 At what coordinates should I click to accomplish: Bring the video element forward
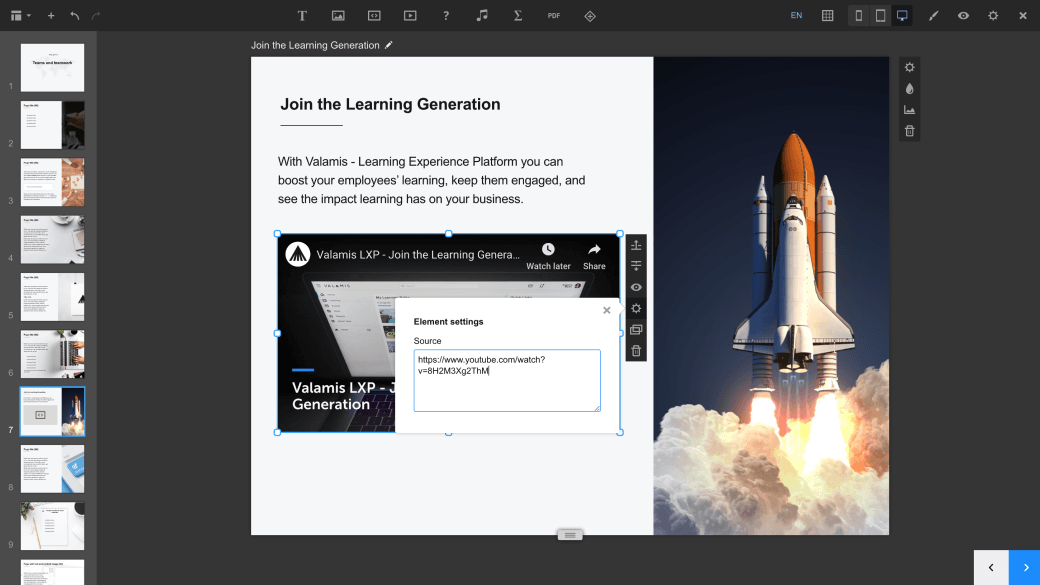[636, 245]
